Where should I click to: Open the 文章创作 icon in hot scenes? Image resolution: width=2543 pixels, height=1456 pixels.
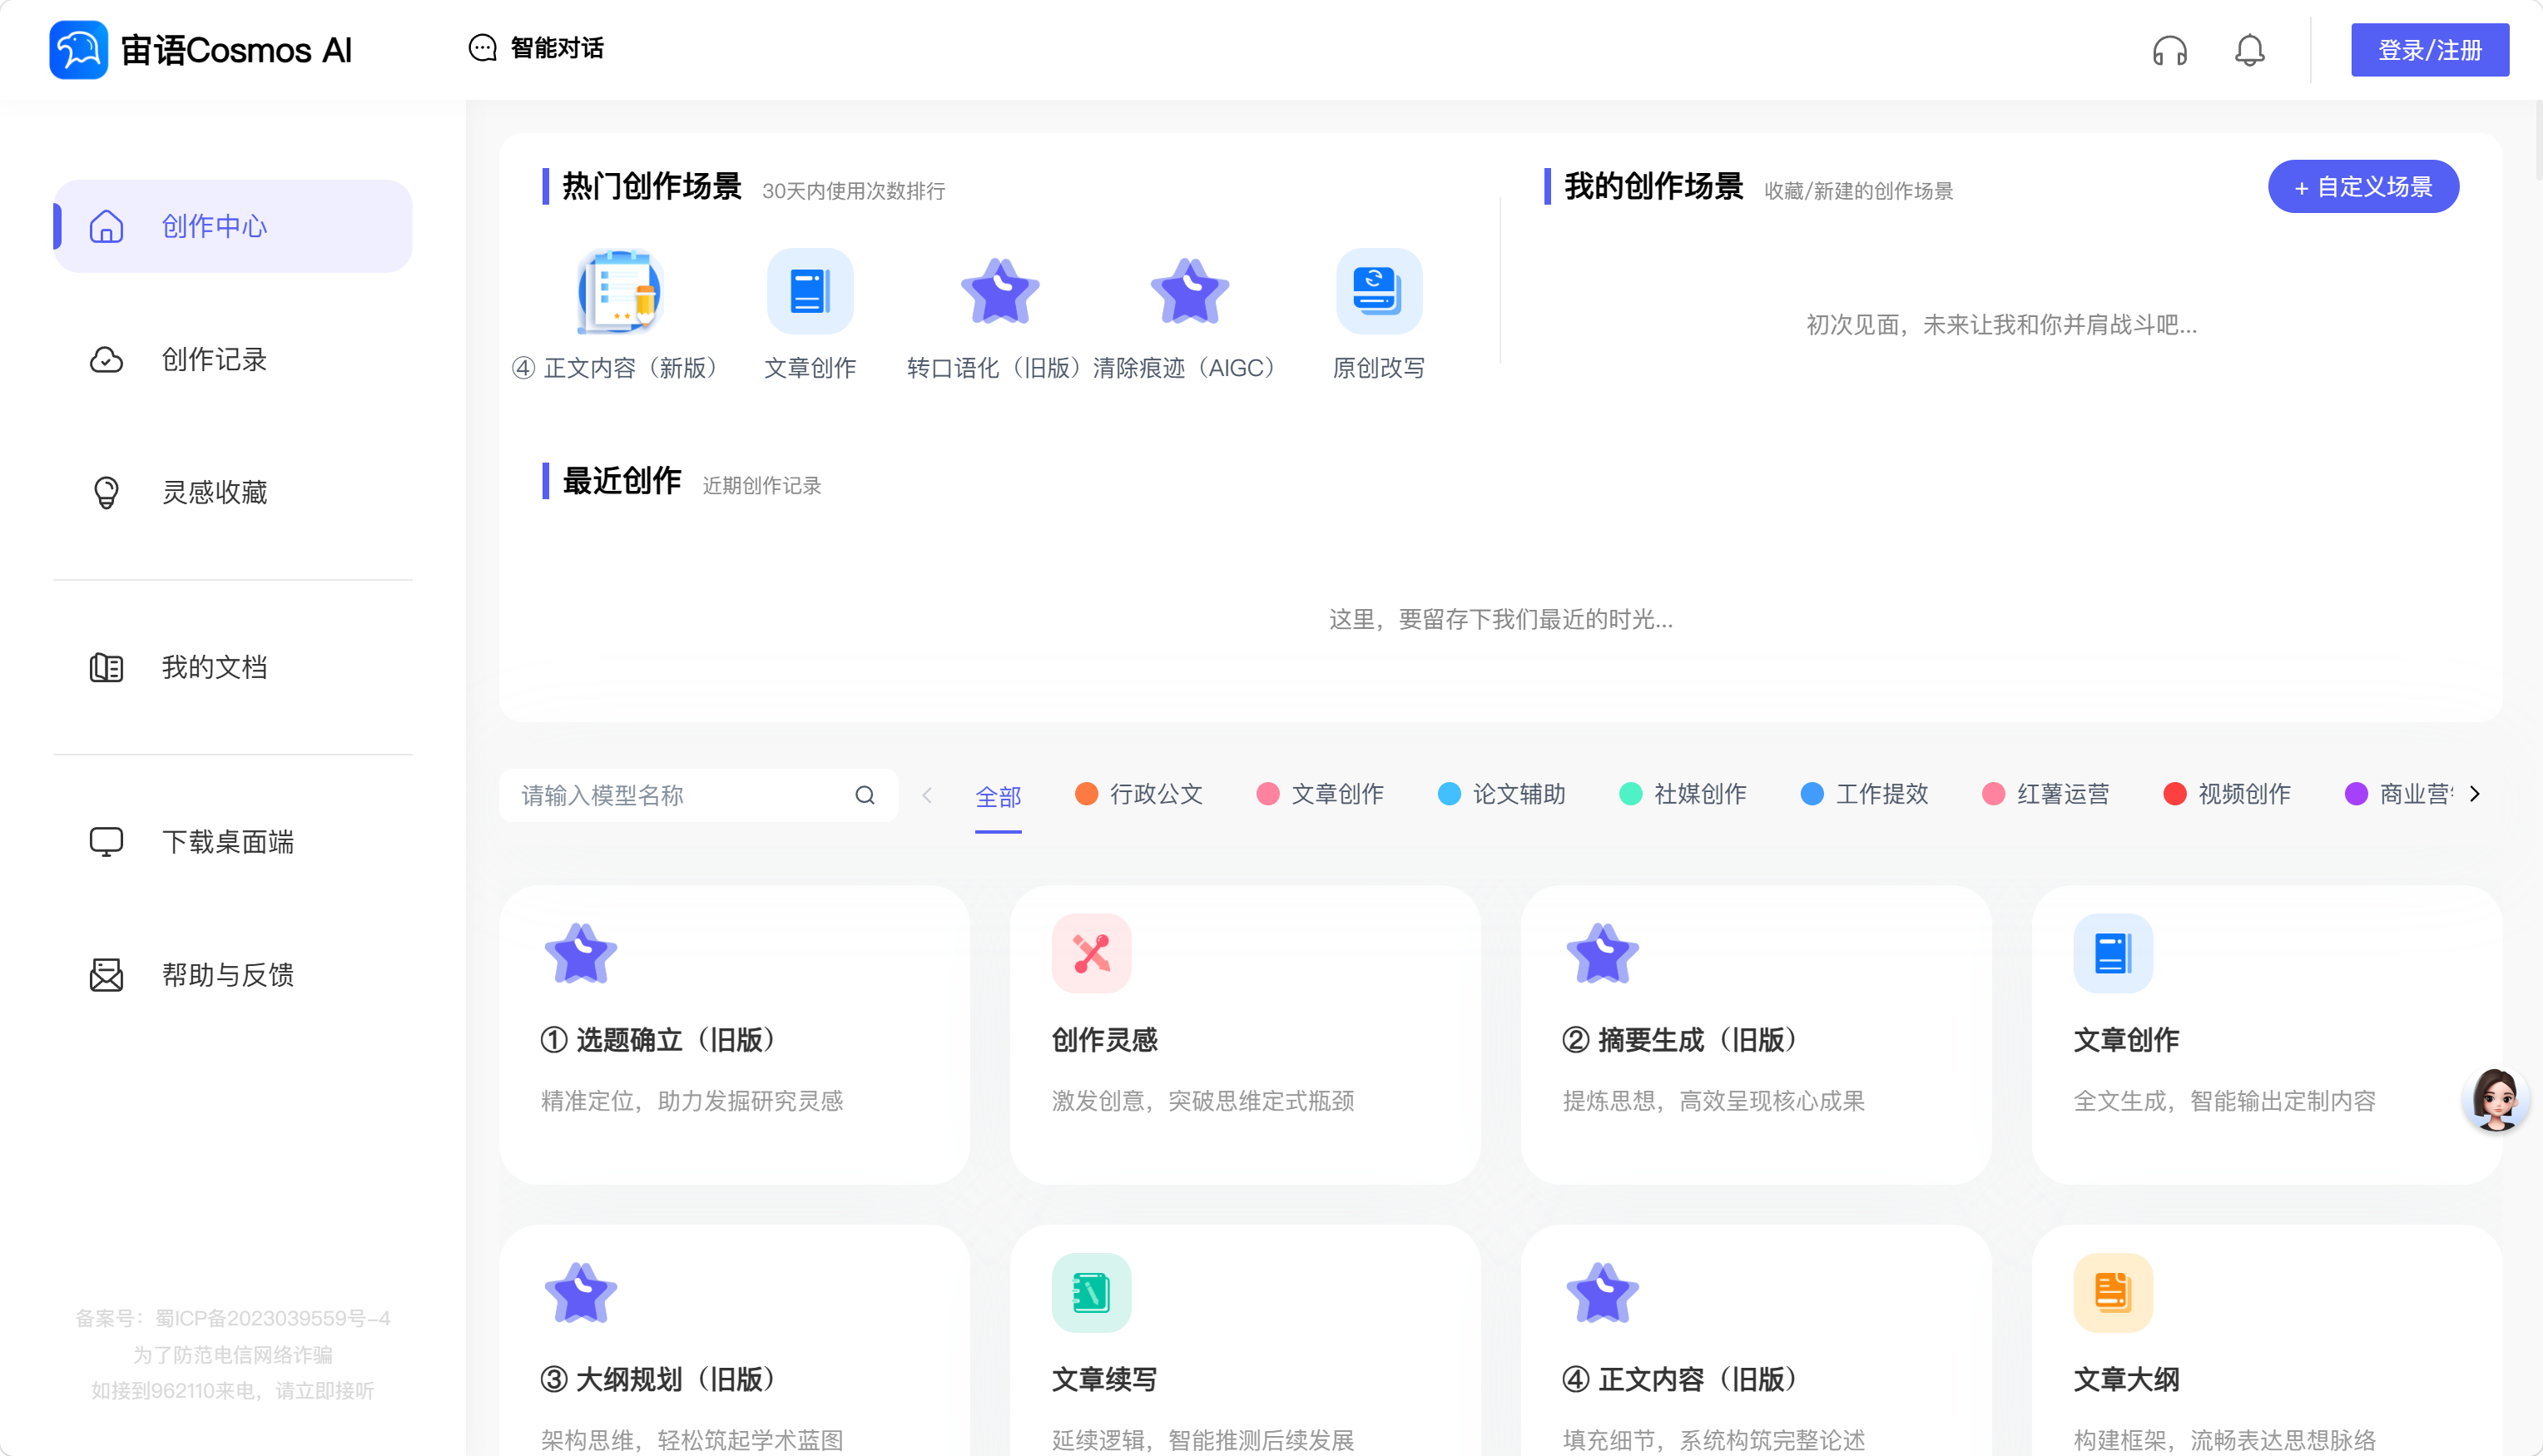[x=810, y=291]
